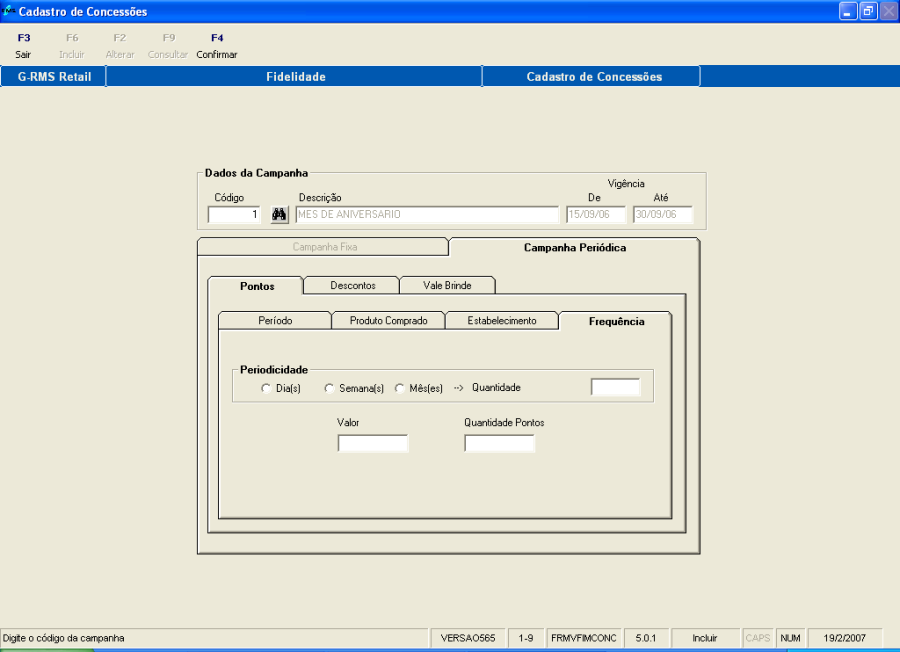Click the Fidelidade header section
This screenshot has width=900, height=652.
[295, 77]
